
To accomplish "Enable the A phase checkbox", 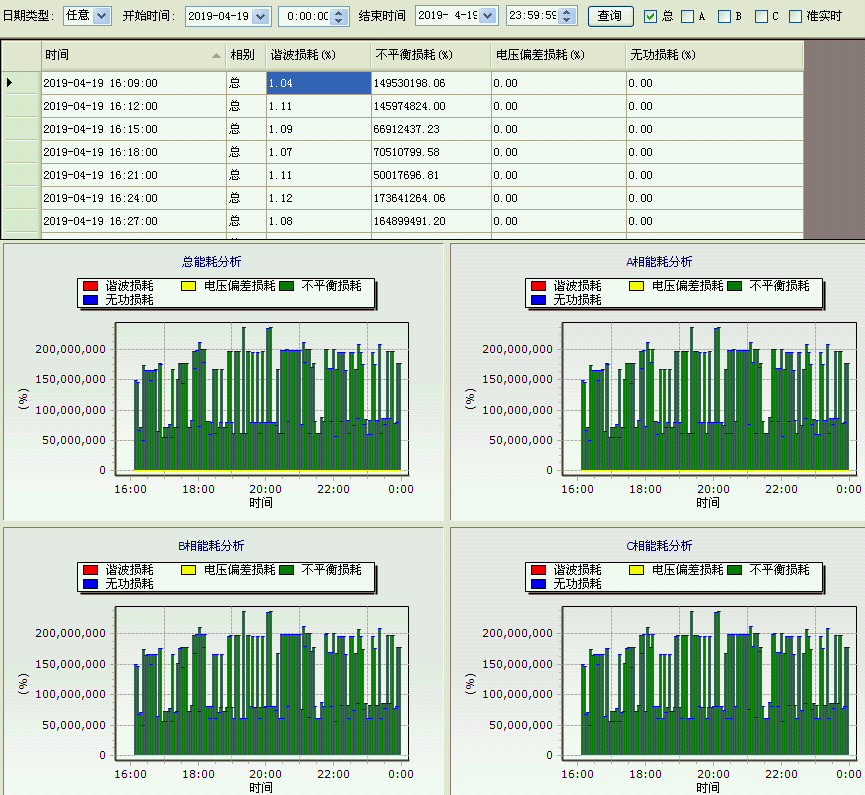I will point(688,16).
